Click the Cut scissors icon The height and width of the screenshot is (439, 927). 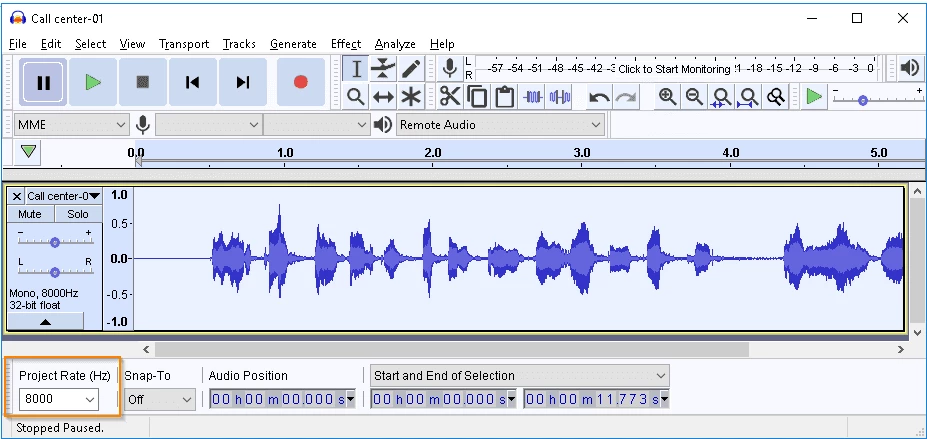(449, 97)
